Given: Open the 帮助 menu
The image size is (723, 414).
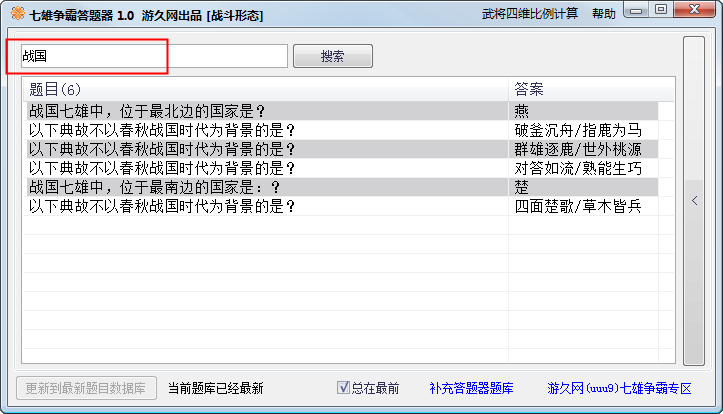Looking at the screenshot, I should [604, 14].
